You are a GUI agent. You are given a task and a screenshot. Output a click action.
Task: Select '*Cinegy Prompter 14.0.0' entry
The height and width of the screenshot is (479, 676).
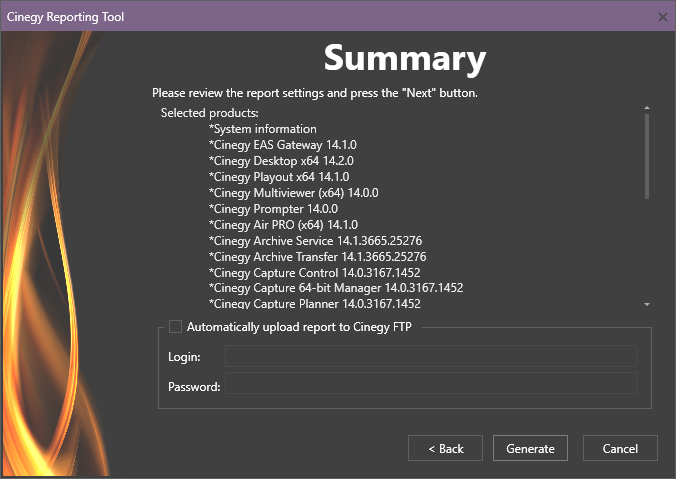tap(273, 209)
